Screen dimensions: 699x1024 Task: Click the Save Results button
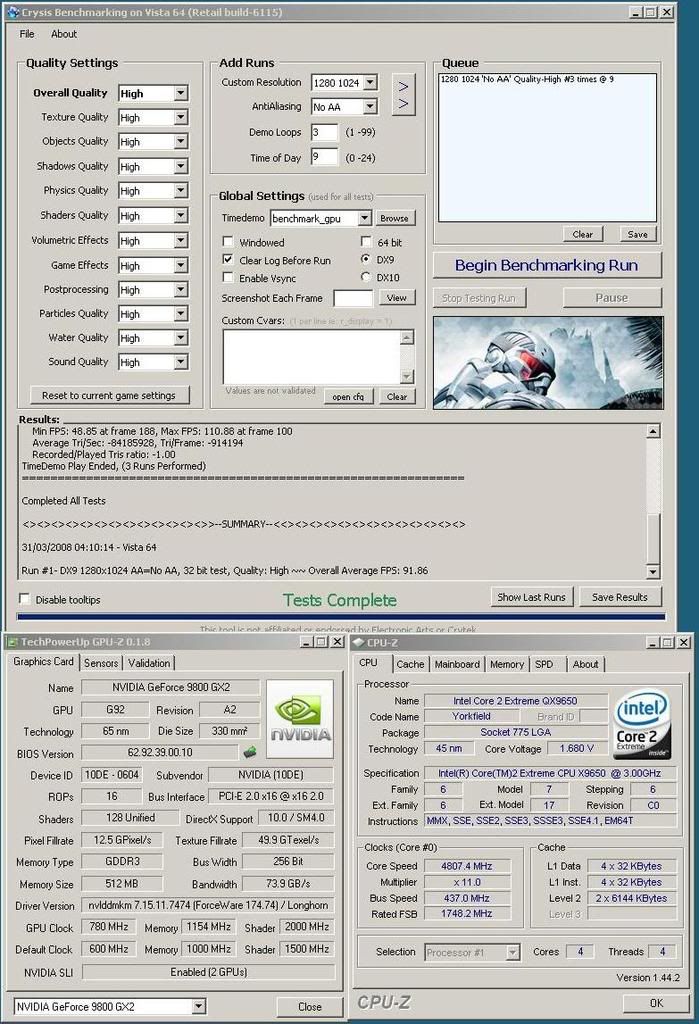[x=620, y=597]
